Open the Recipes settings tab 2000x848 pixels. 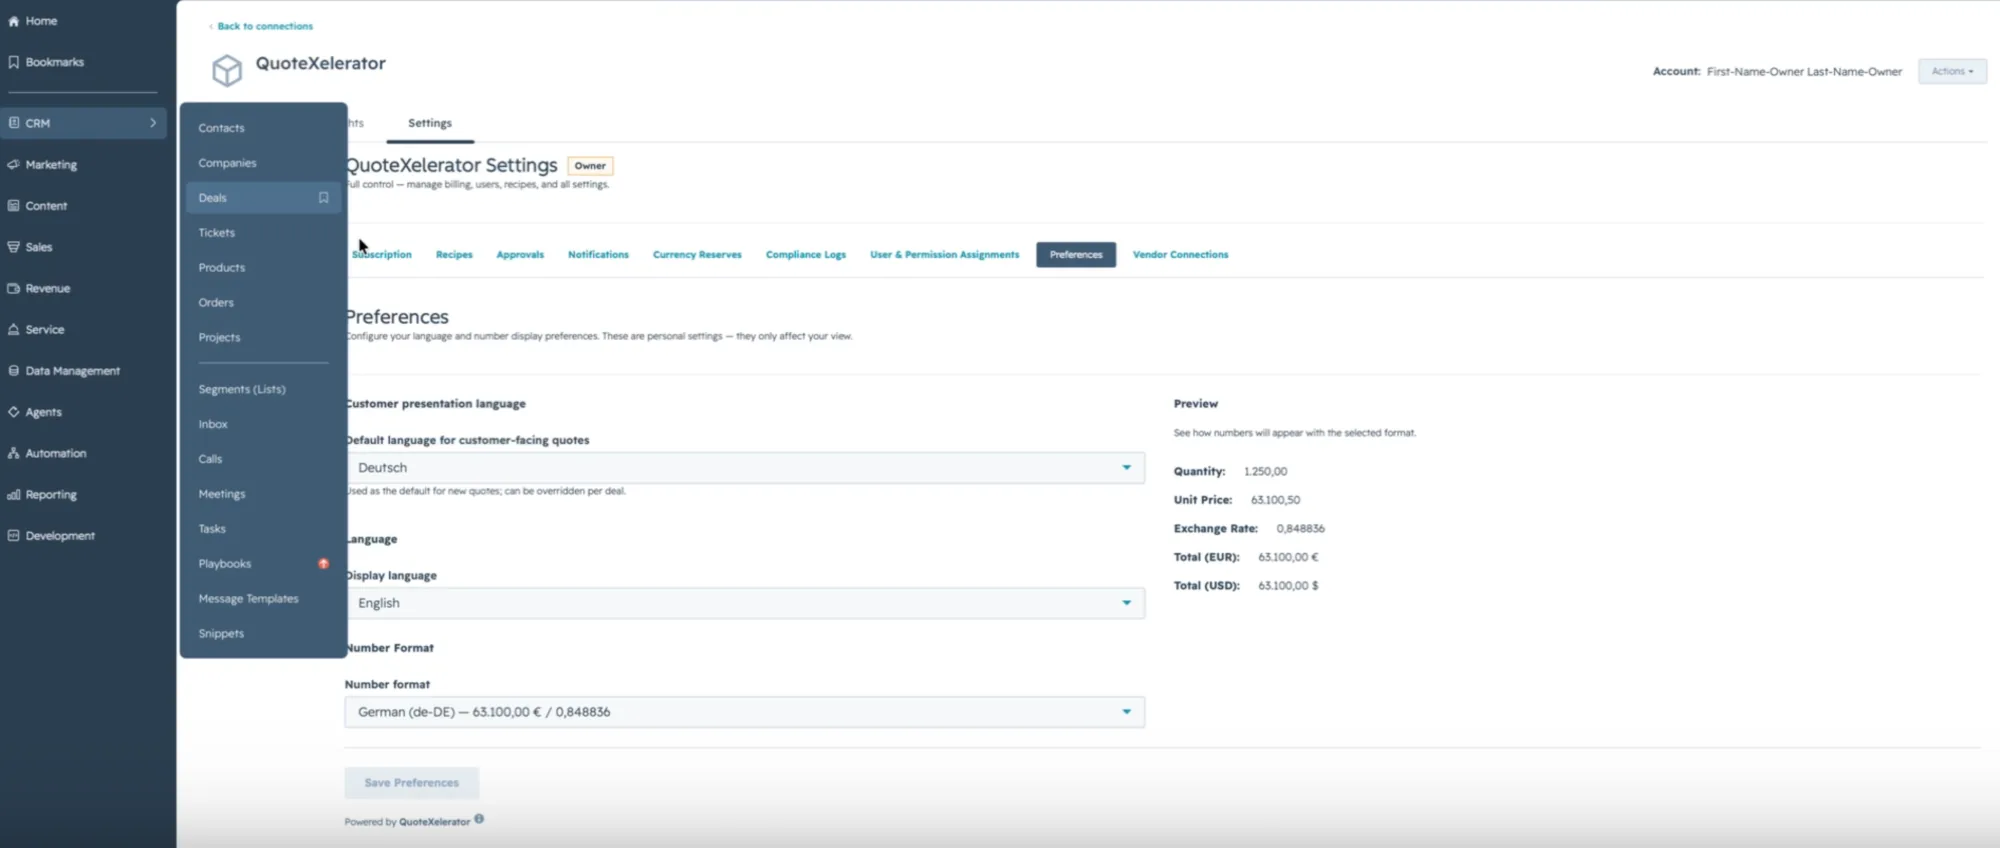[454, 255]
